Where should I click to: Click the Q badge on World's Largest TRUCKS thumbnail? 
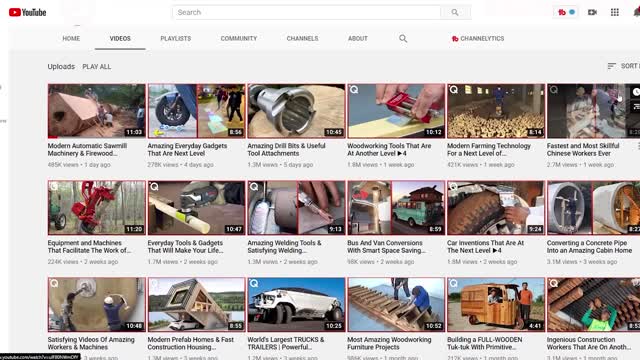click(254, 283)
